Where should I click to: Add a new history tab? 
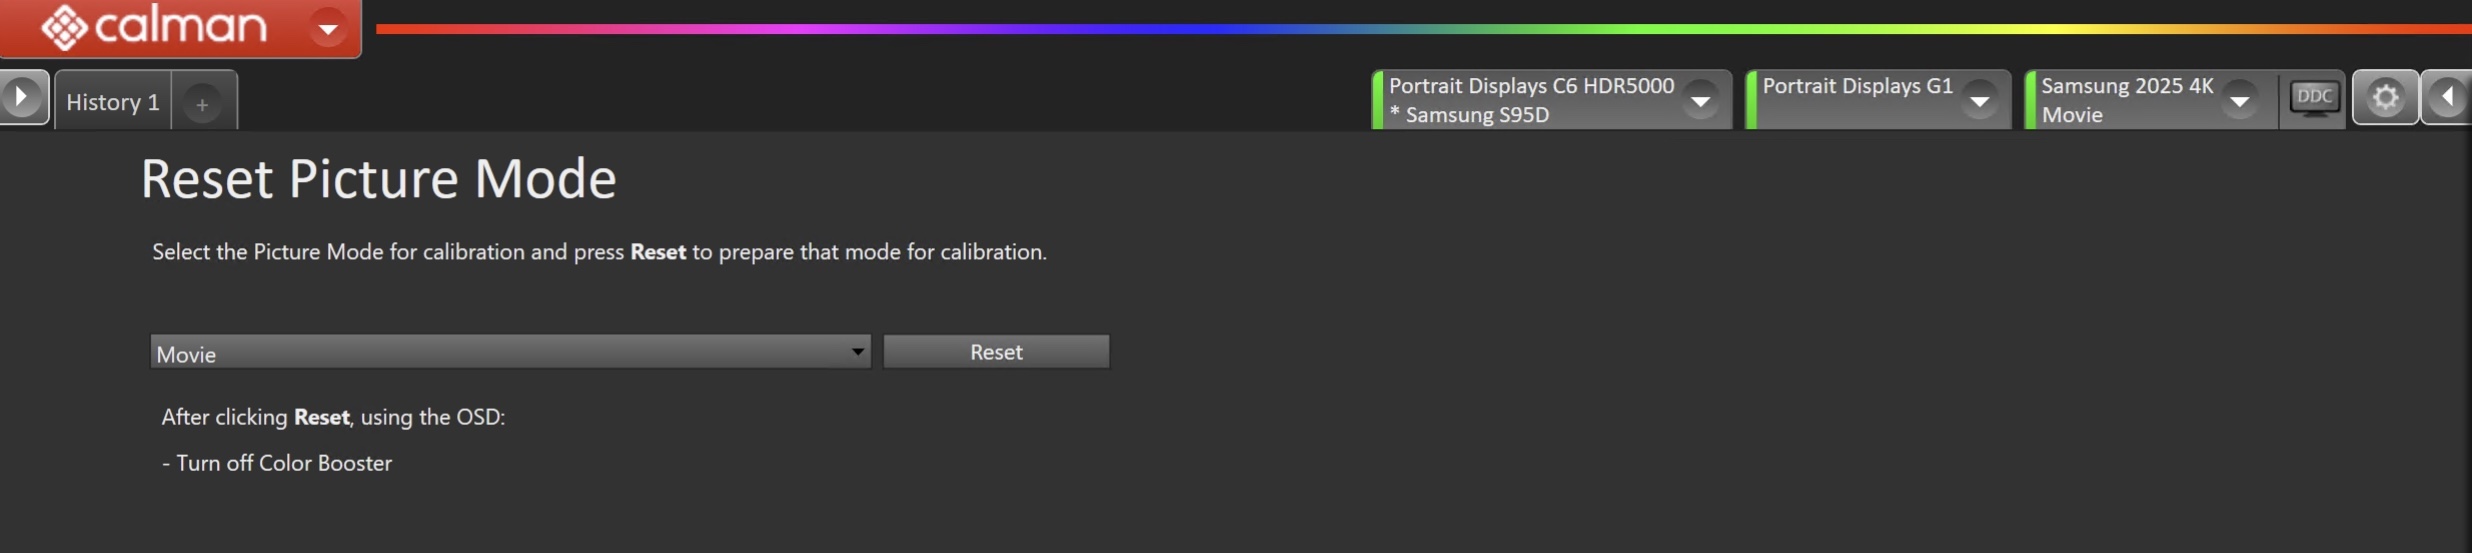[x=202, y=104]
